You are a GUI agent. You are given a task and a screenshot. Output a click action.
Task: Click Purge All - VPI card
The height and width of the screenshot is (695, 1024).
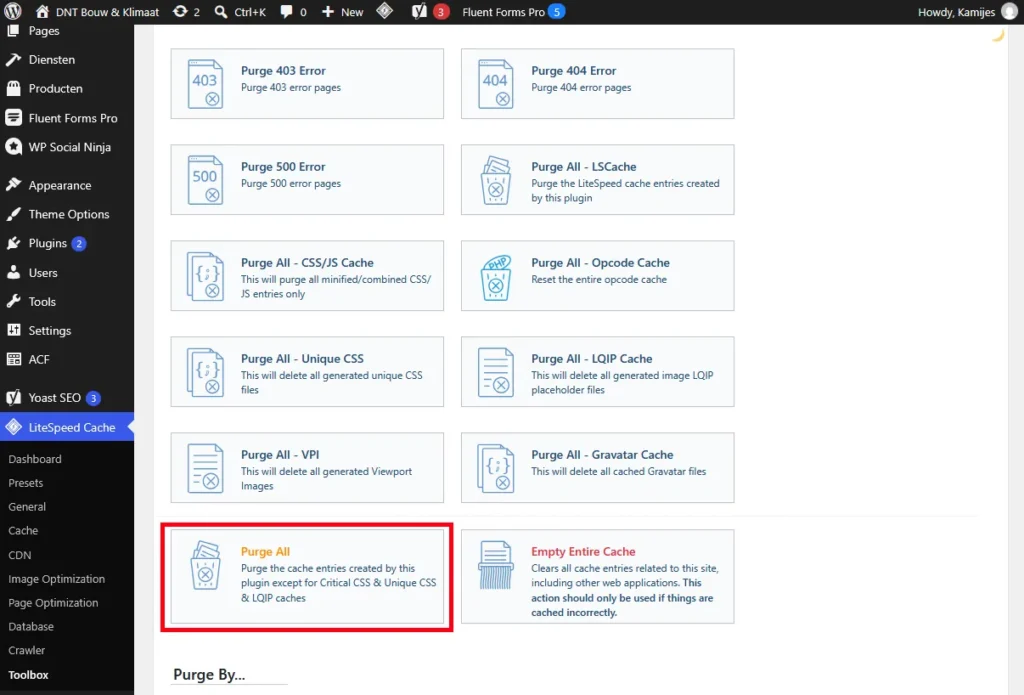click(307, 468)
